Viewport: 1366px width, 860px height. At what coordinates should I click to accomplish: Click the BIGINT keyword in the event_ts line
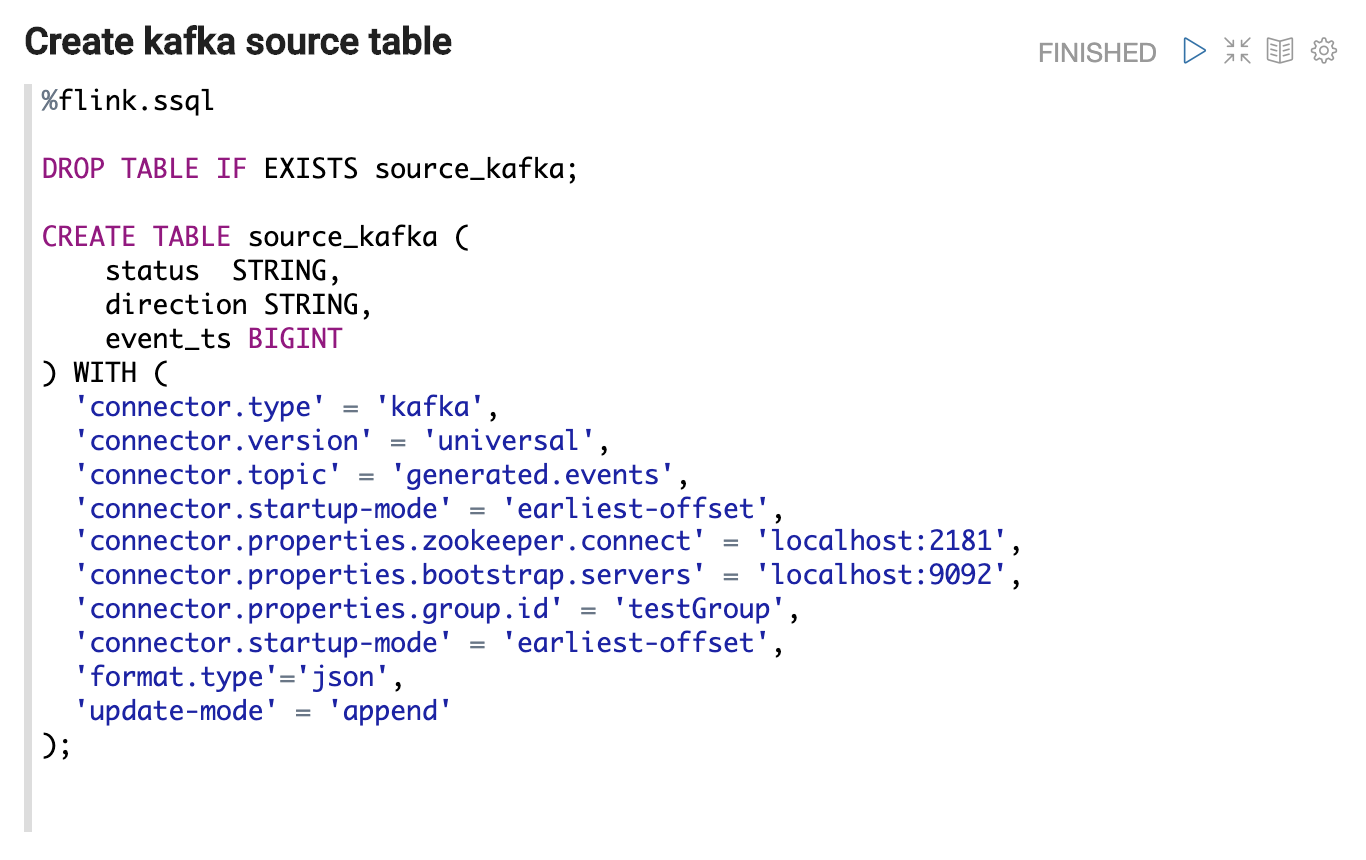click(295, 339)
